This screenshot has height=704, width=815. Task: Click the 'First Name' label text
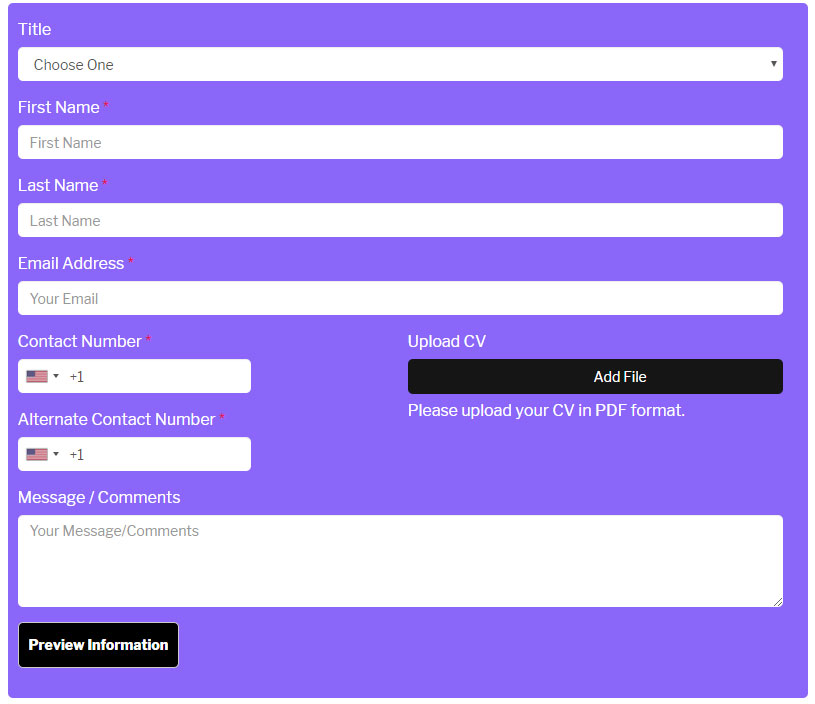59,107
